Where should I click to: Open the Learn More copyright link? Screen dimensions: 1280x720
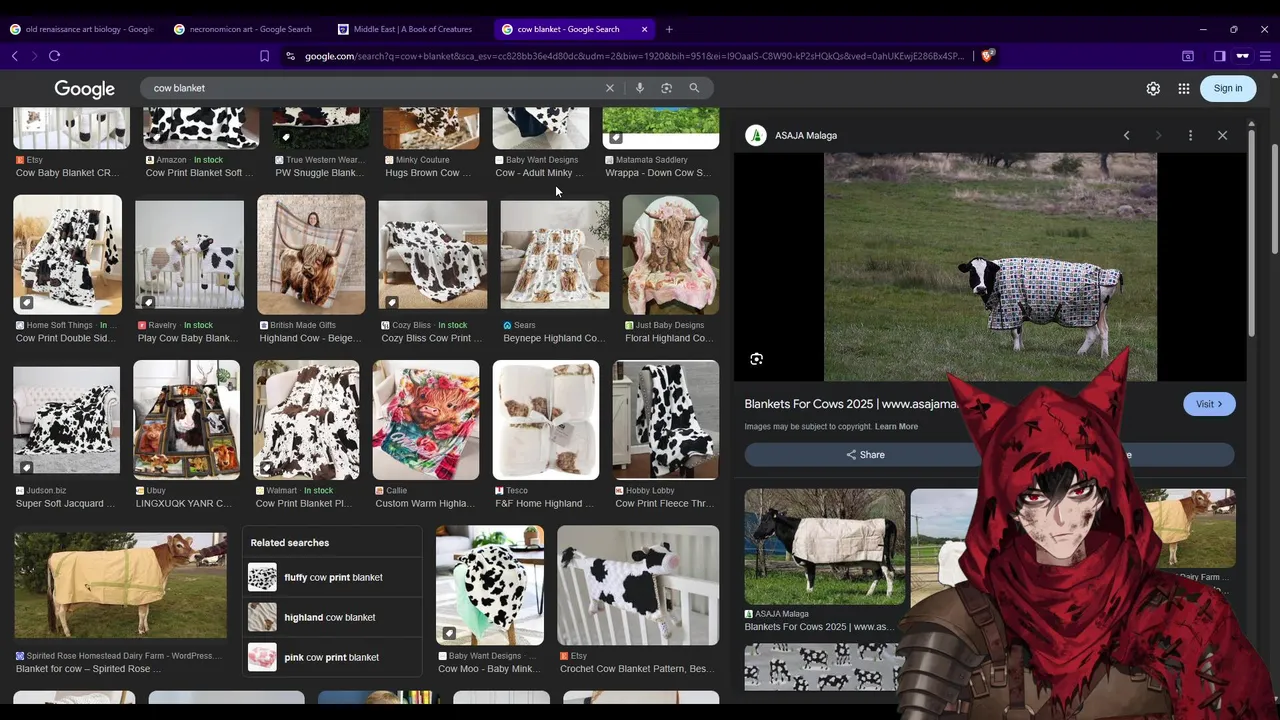[x=896, y=426]
